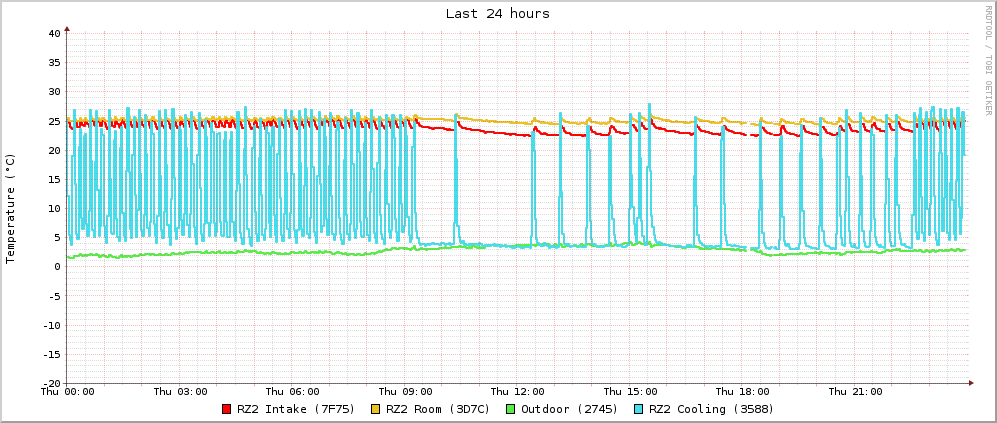
Task: Click the 'Thu 00:00' time axis label
Action: (x=67, y=391)
